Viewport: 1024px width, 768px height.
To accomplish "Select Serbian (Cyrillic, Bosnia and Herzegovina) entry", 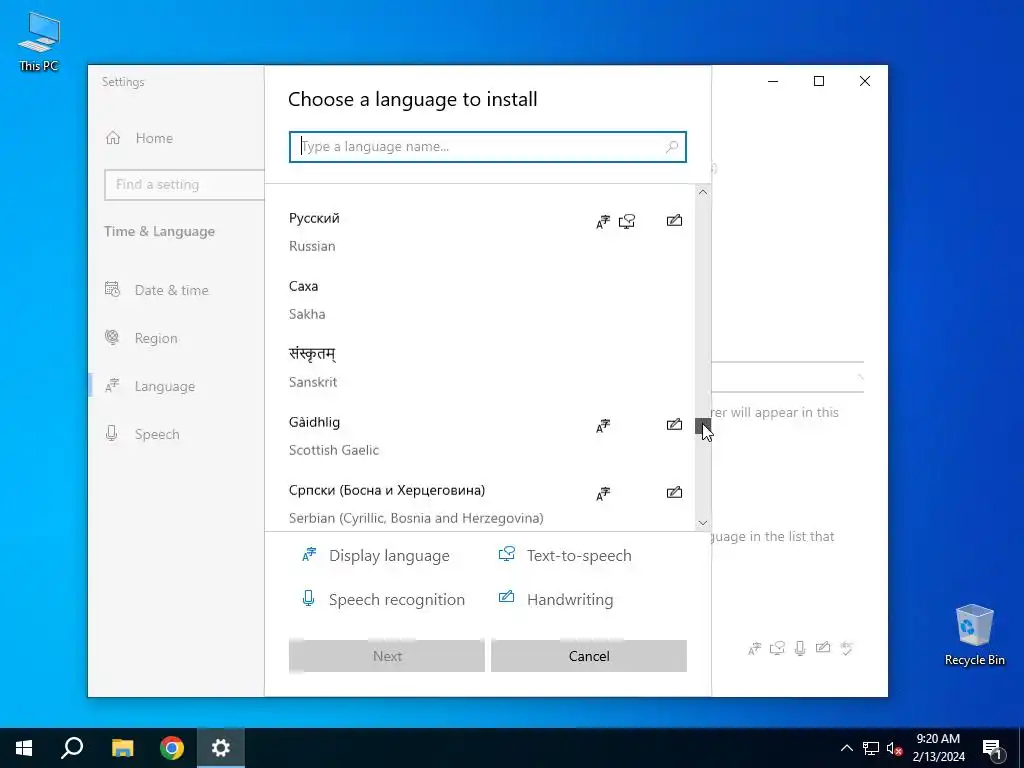I will (x=480, y=504).
